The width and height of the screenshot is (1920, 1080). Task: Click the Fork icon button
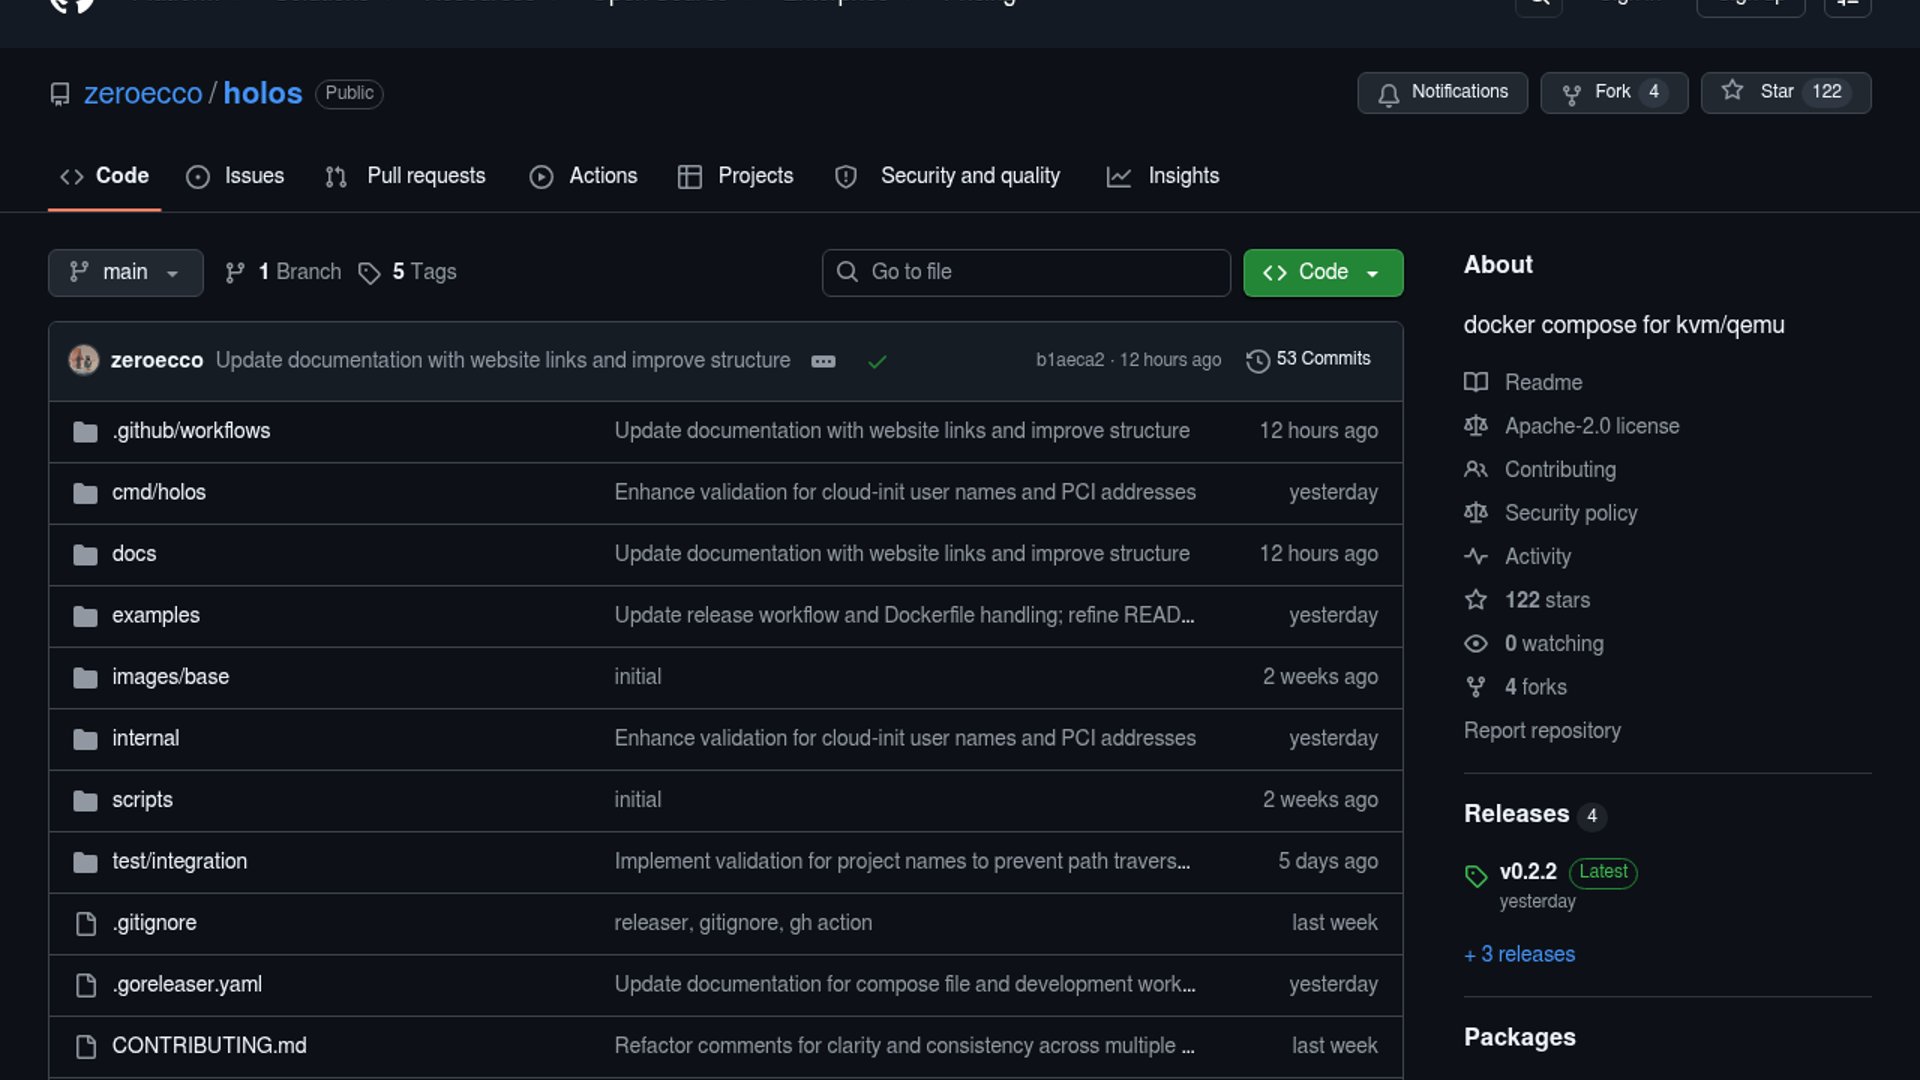click(1571, 94)
